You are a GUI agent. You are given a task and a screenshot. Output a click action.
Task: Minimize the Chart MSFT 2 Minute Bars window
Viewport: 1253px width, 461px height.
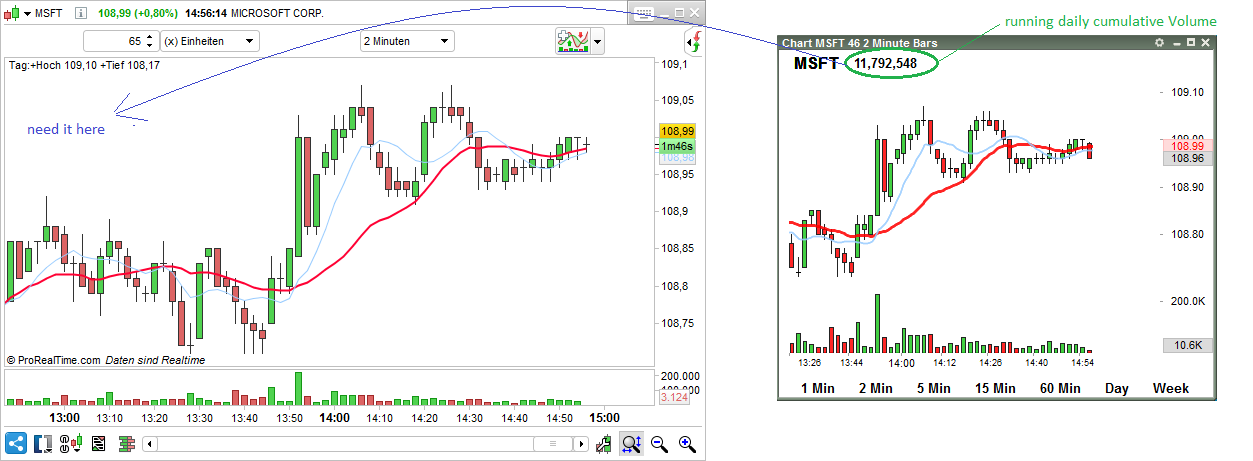(1176, 43)
